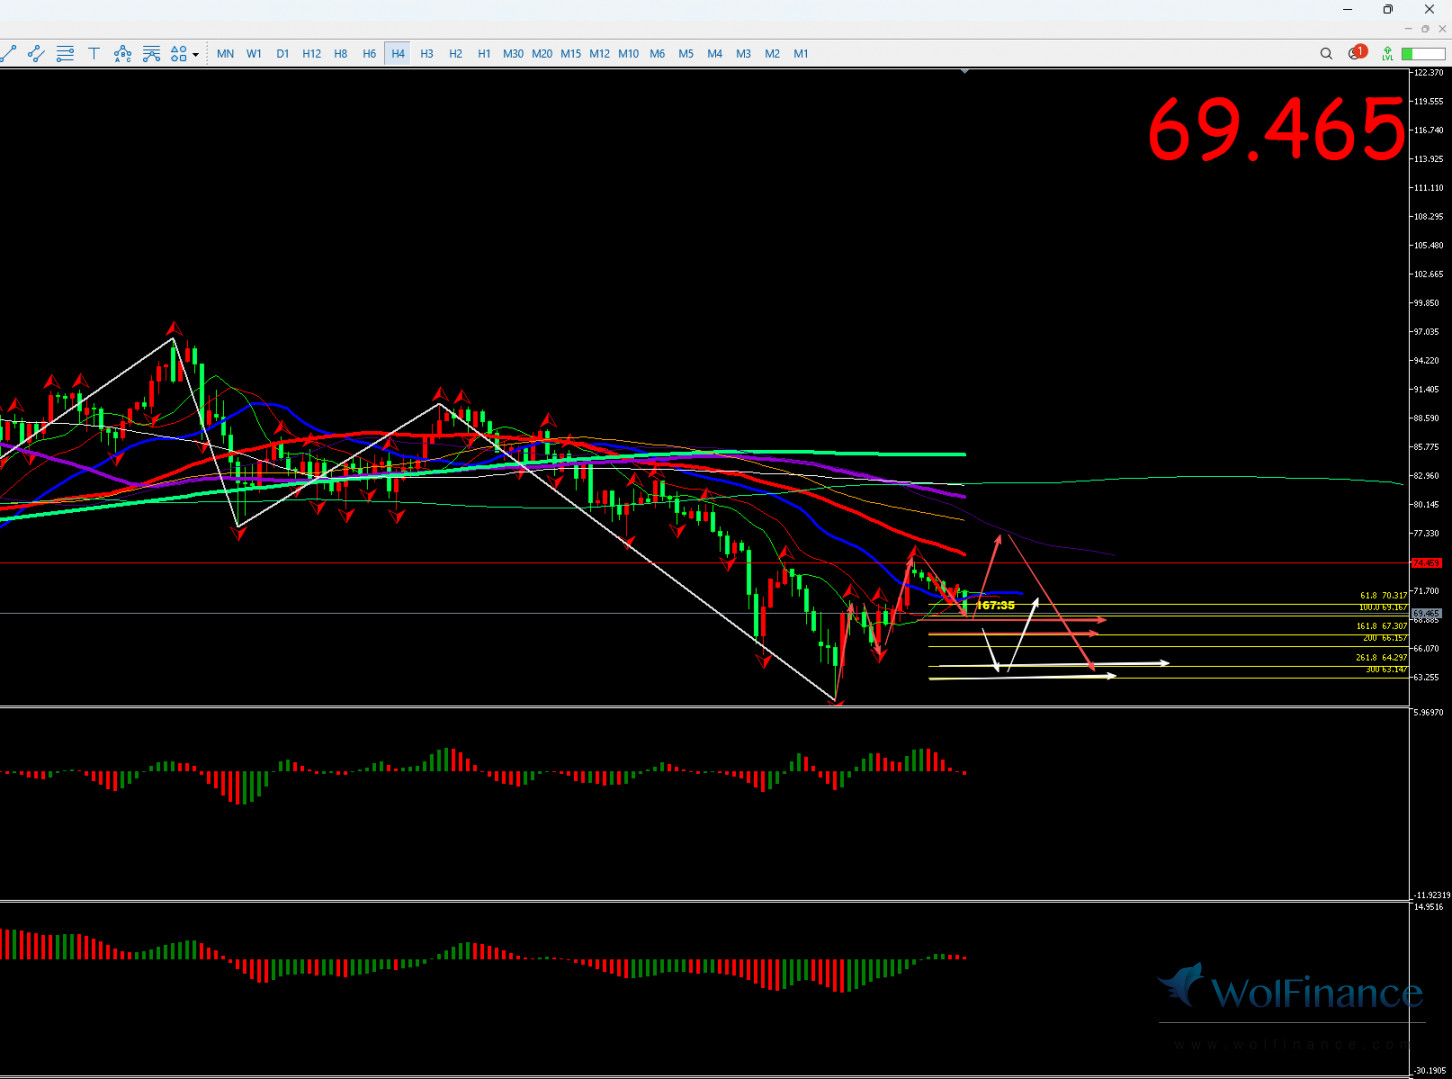Pick the equidistant channel drawing tool

[x=36, y=54]
